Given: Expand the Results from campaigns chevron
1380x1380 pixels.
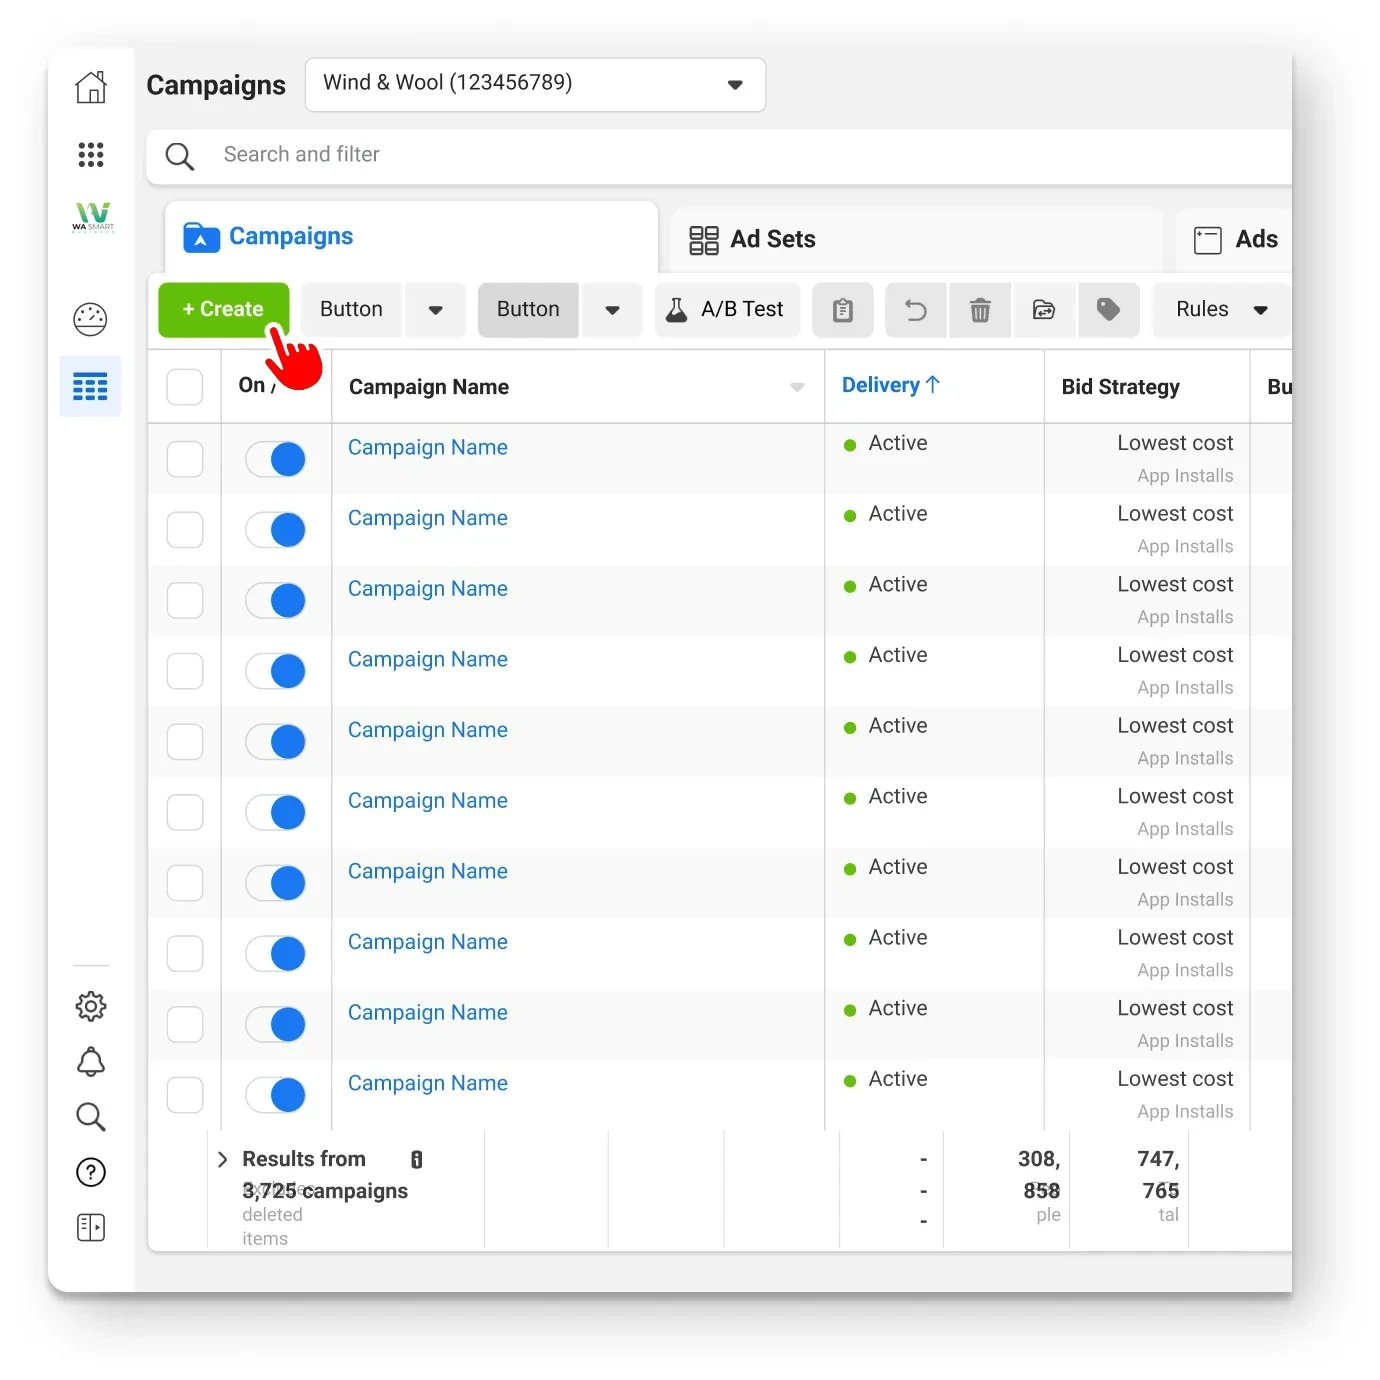Looking at the screenshot, I should tap(223, 1159).
